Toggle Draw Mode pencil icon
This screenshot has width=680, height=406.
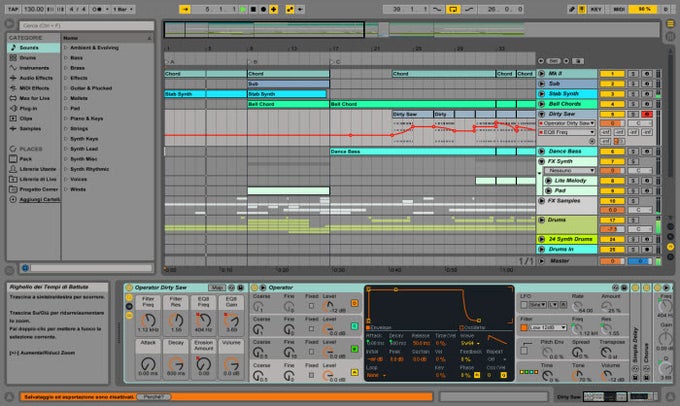[x=572, y=9]
